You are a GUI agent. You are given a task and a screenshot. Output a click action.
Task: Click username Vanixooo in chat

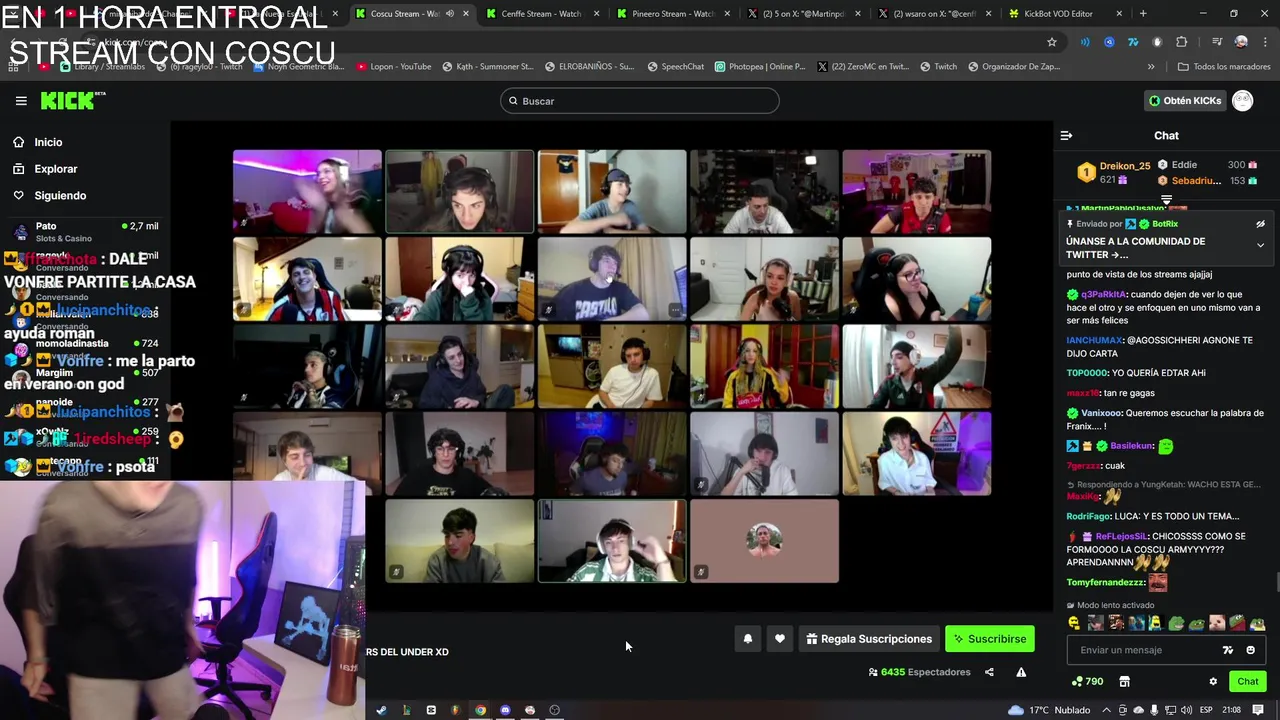click(x=1101, y=413)
